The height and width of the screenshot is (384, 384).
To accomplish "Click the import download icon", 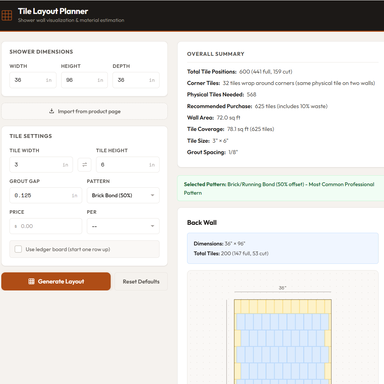I will pyautogui.click(x=51, y=111).
